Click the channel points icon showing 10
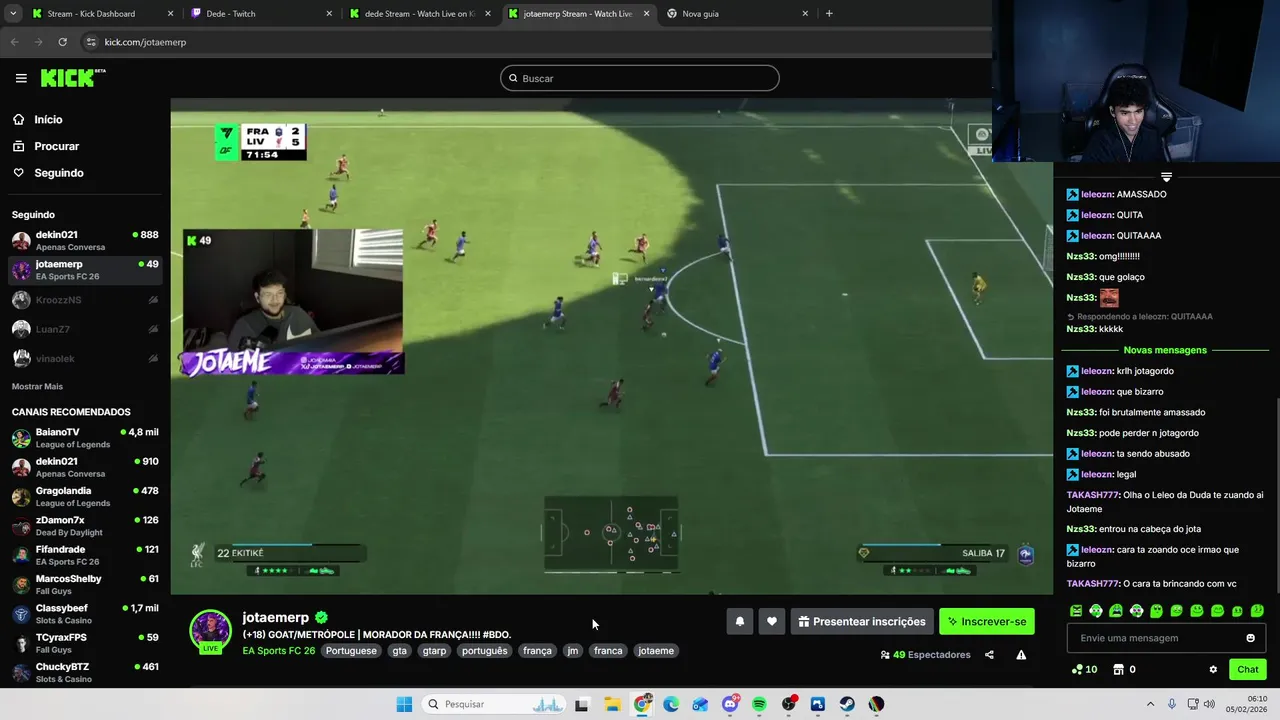Viewport: 1280px width, 720px height. pos(1084,670)
